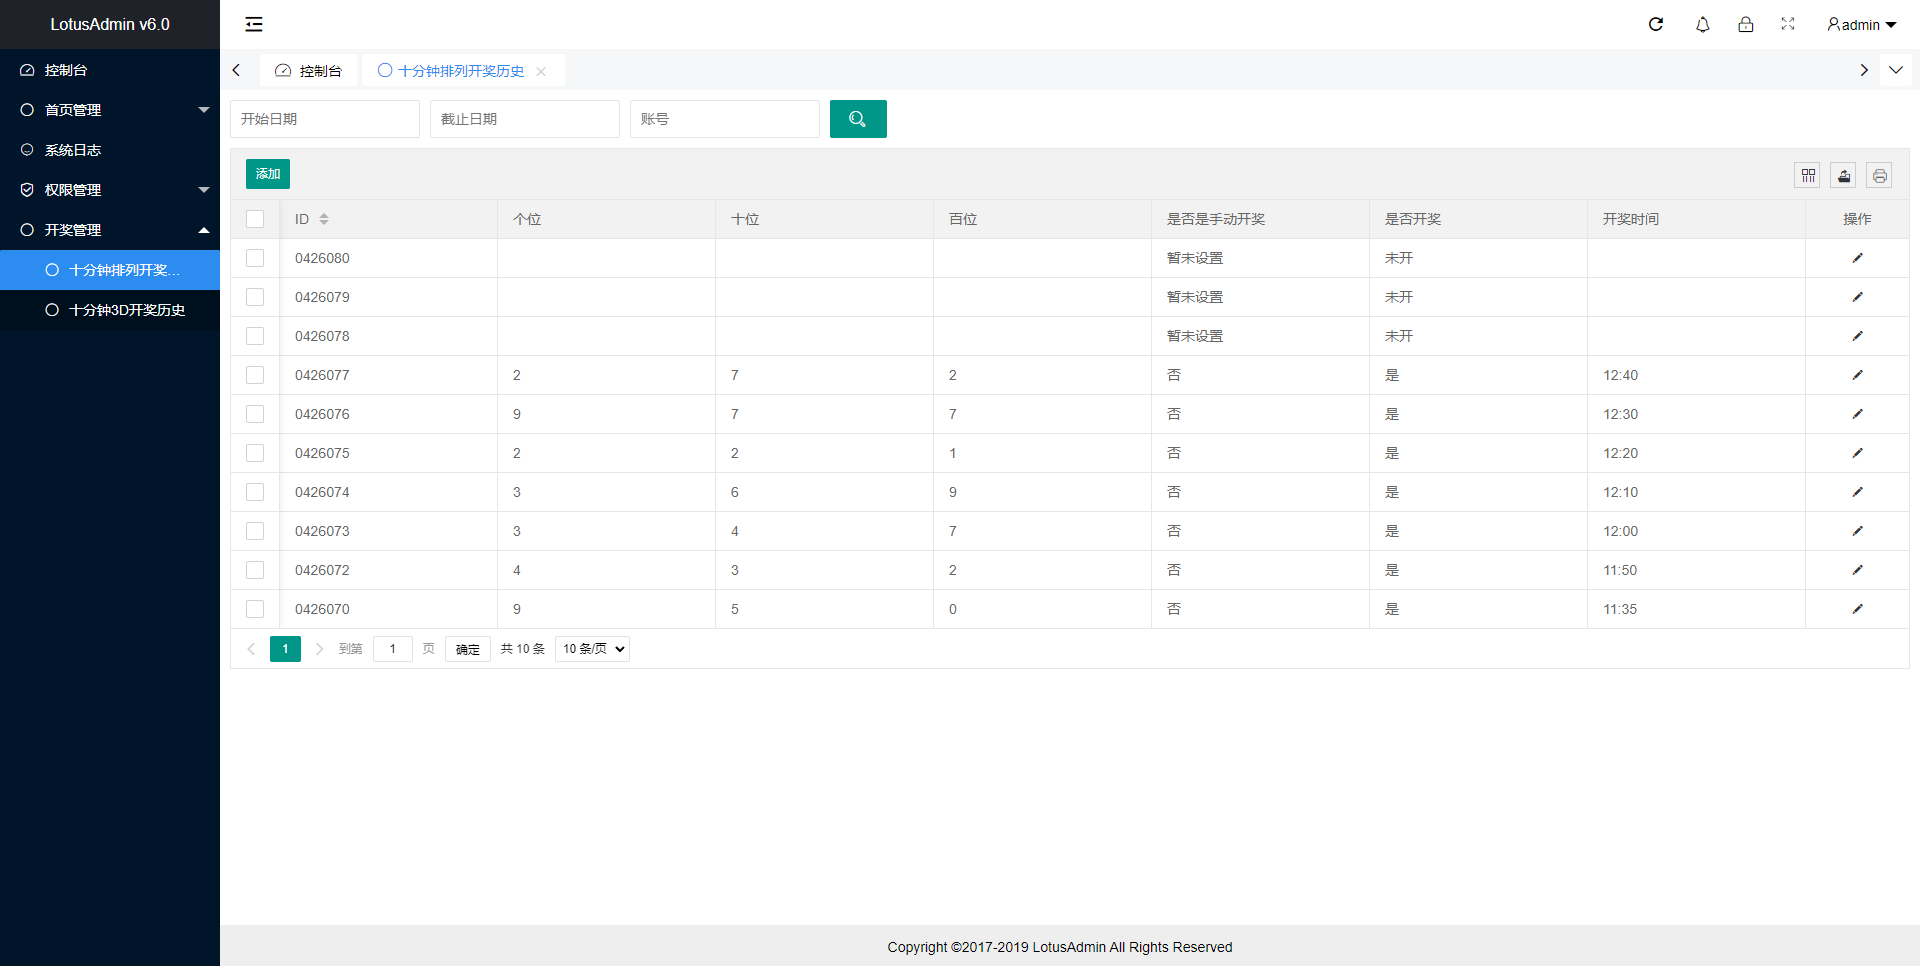This screenshot has width=1920, height=966.
Task: Expand the 权限管理 sidebar menu
Action: [110, 190]
